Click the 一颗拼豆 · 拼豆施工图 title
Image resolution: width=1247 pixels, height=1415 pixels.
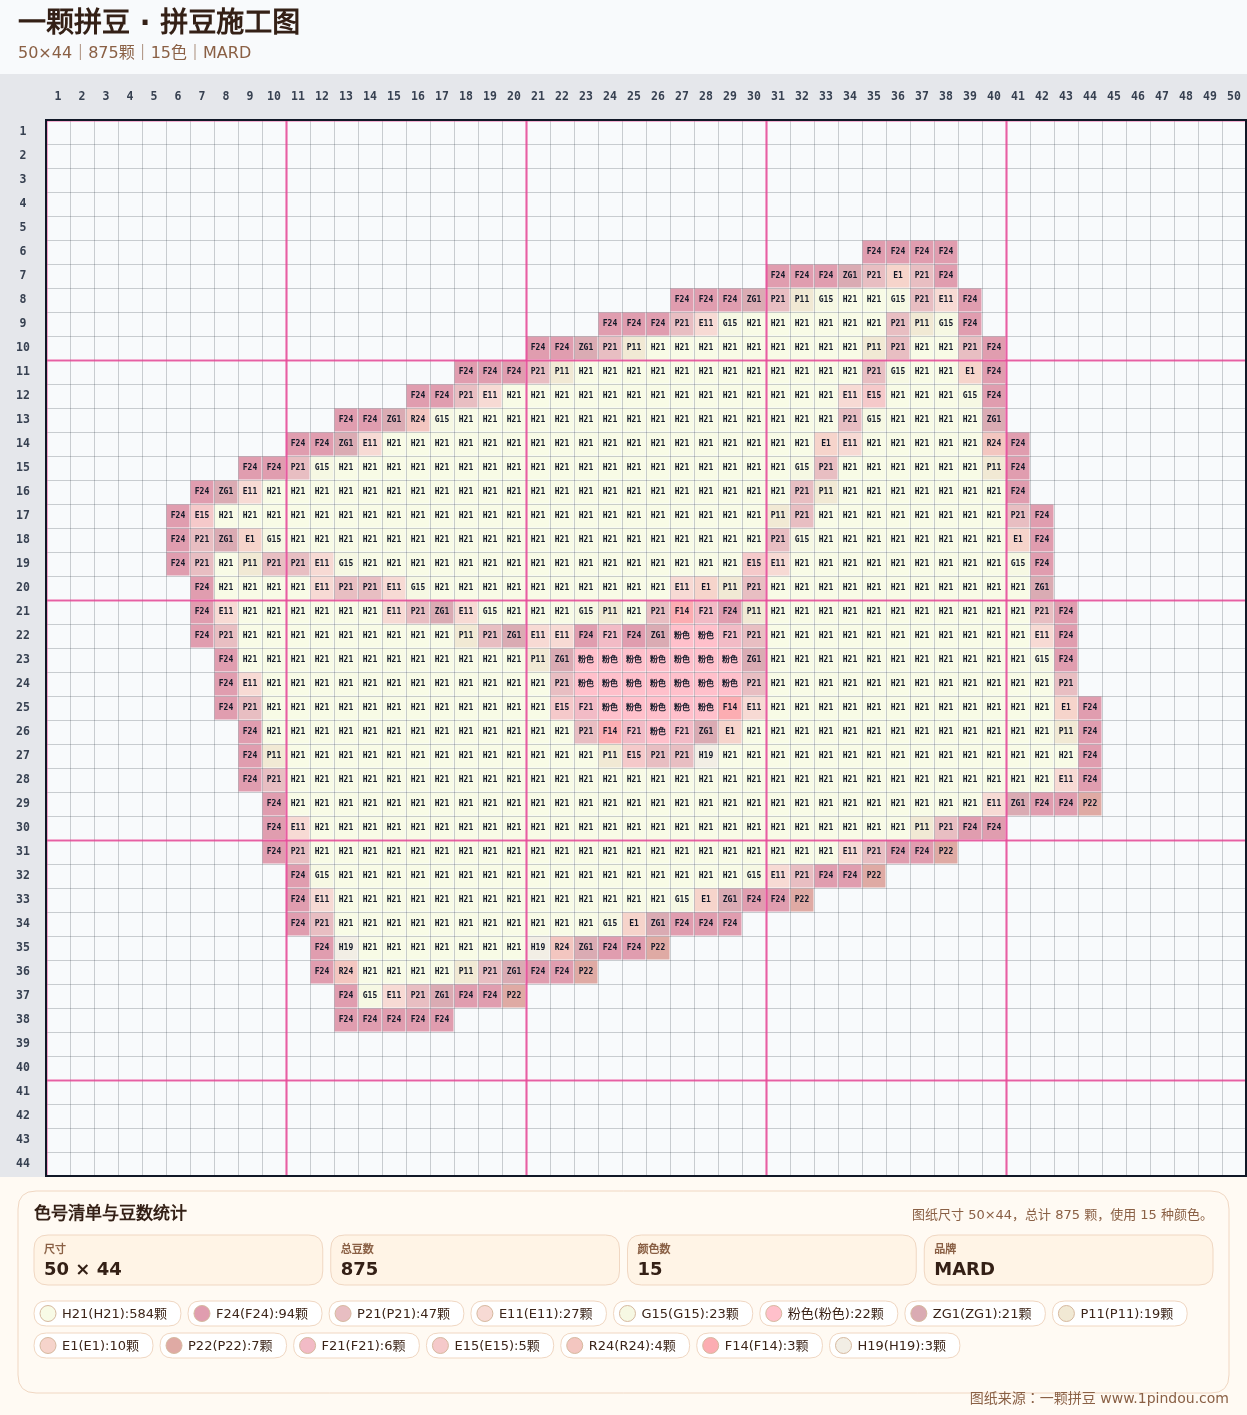[x=159, y=22]
